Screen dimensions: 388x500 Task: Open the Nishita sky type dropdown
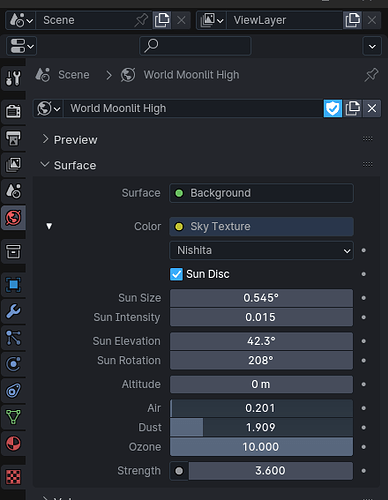[x=261, y=250]
